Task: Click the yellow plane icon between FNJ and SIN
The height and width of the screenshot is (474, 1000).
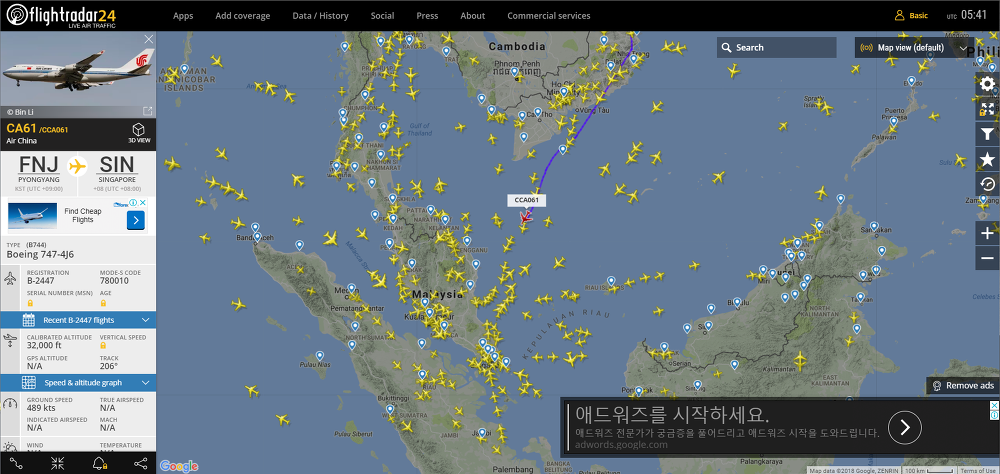Action: (78, 167)
